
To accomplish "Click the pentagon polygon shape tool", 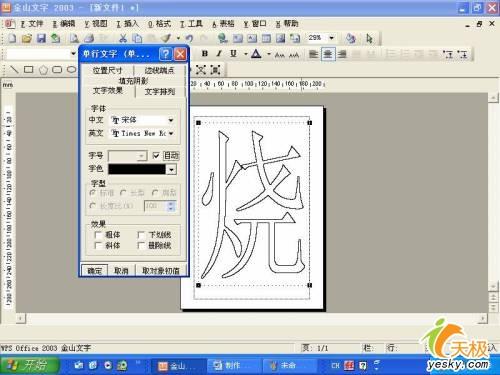I will [43, 70].
